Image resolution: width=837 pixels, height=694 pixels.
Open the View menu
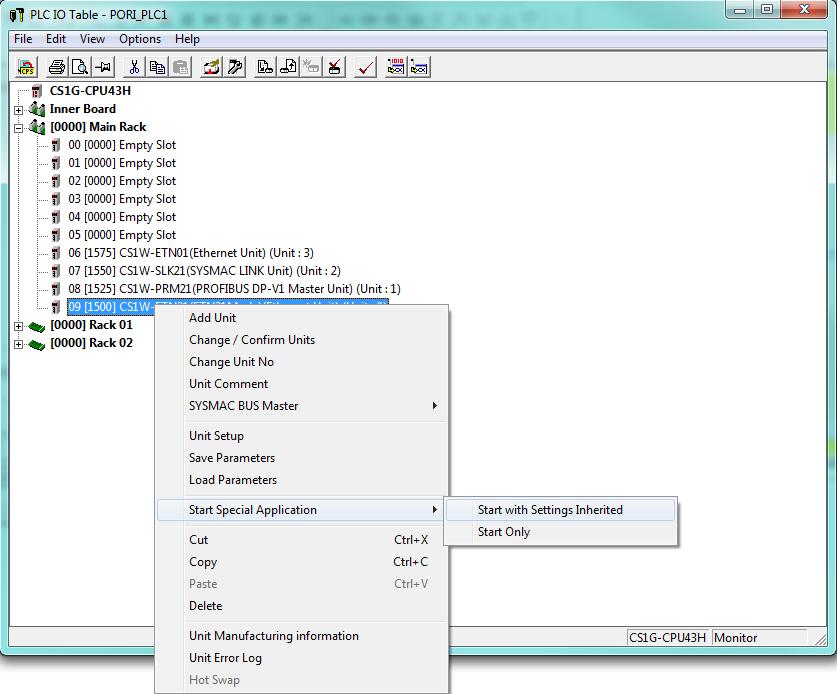[x=92, y=39]
